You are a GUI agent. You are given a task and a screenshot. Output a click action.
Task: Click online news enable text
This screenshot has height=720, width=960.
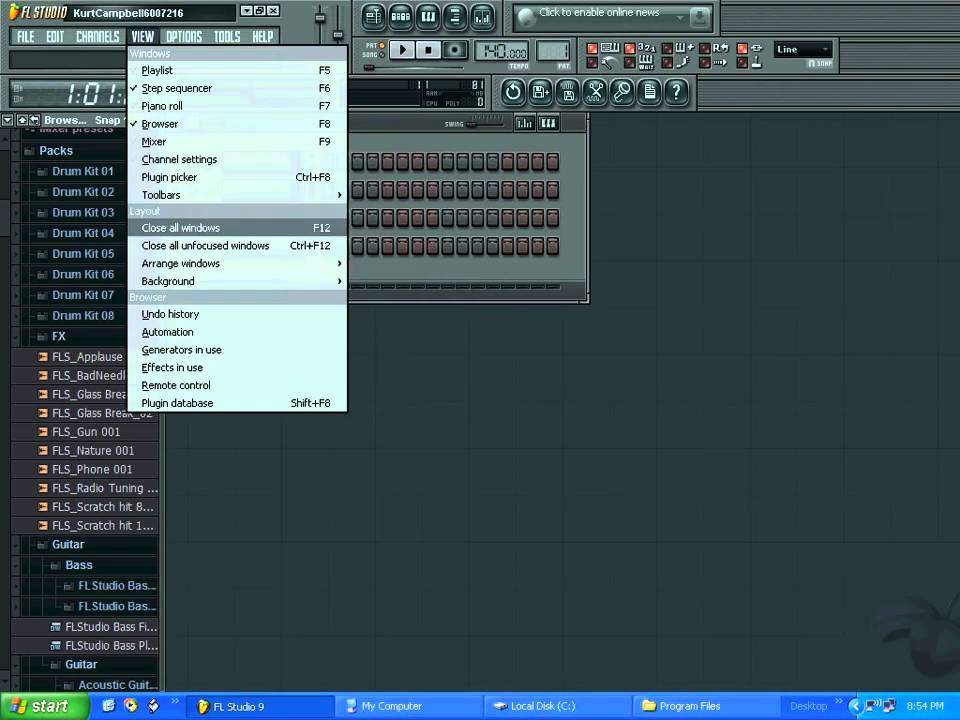(x=599, y=12)
